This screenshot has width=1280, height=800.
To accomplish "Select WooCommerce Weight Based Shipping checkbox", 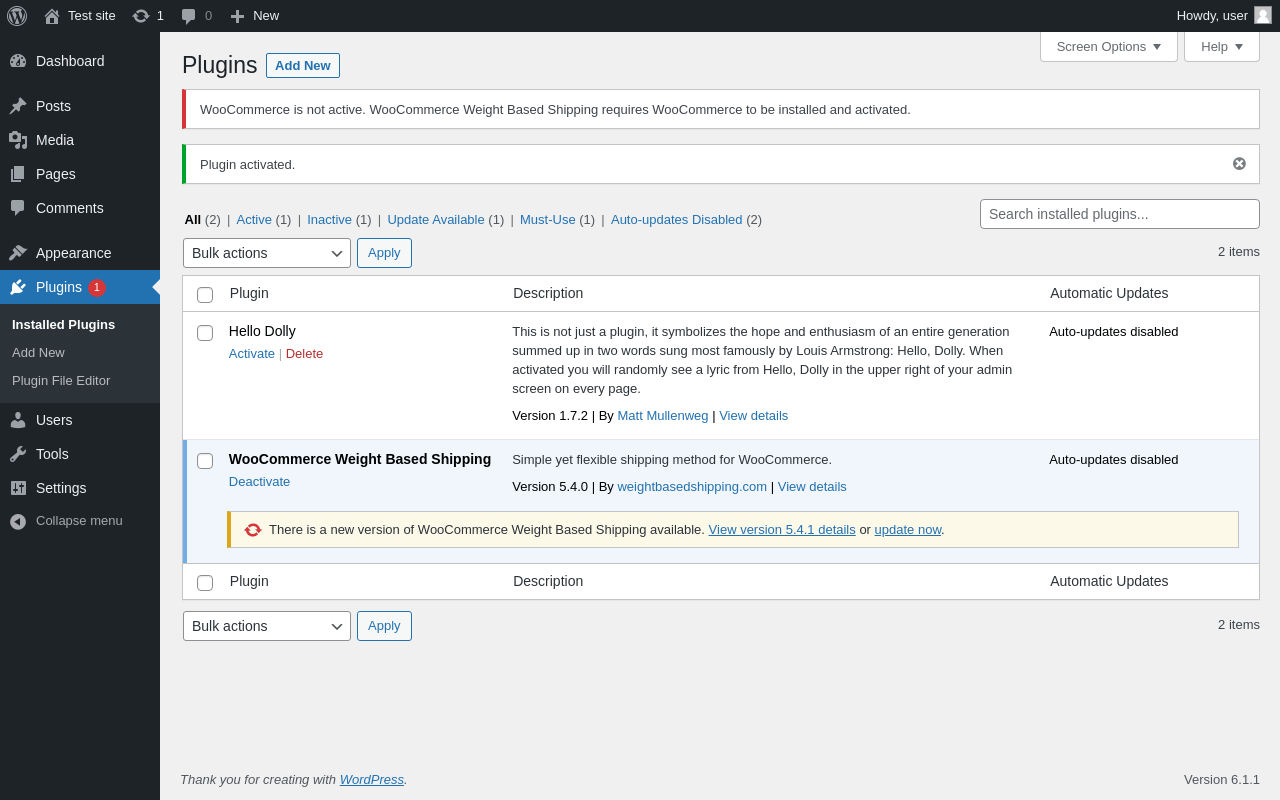I will [205, 461].
